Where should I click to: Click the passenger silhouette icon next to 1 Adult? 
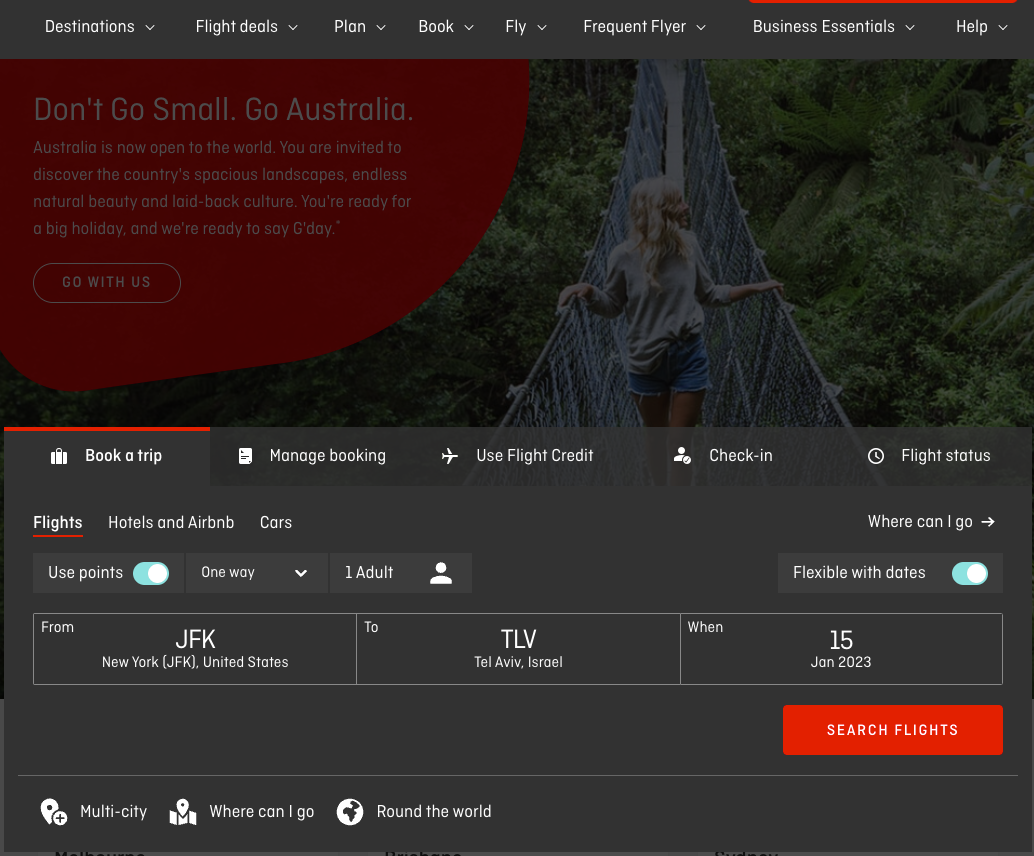tap(441, 572)
